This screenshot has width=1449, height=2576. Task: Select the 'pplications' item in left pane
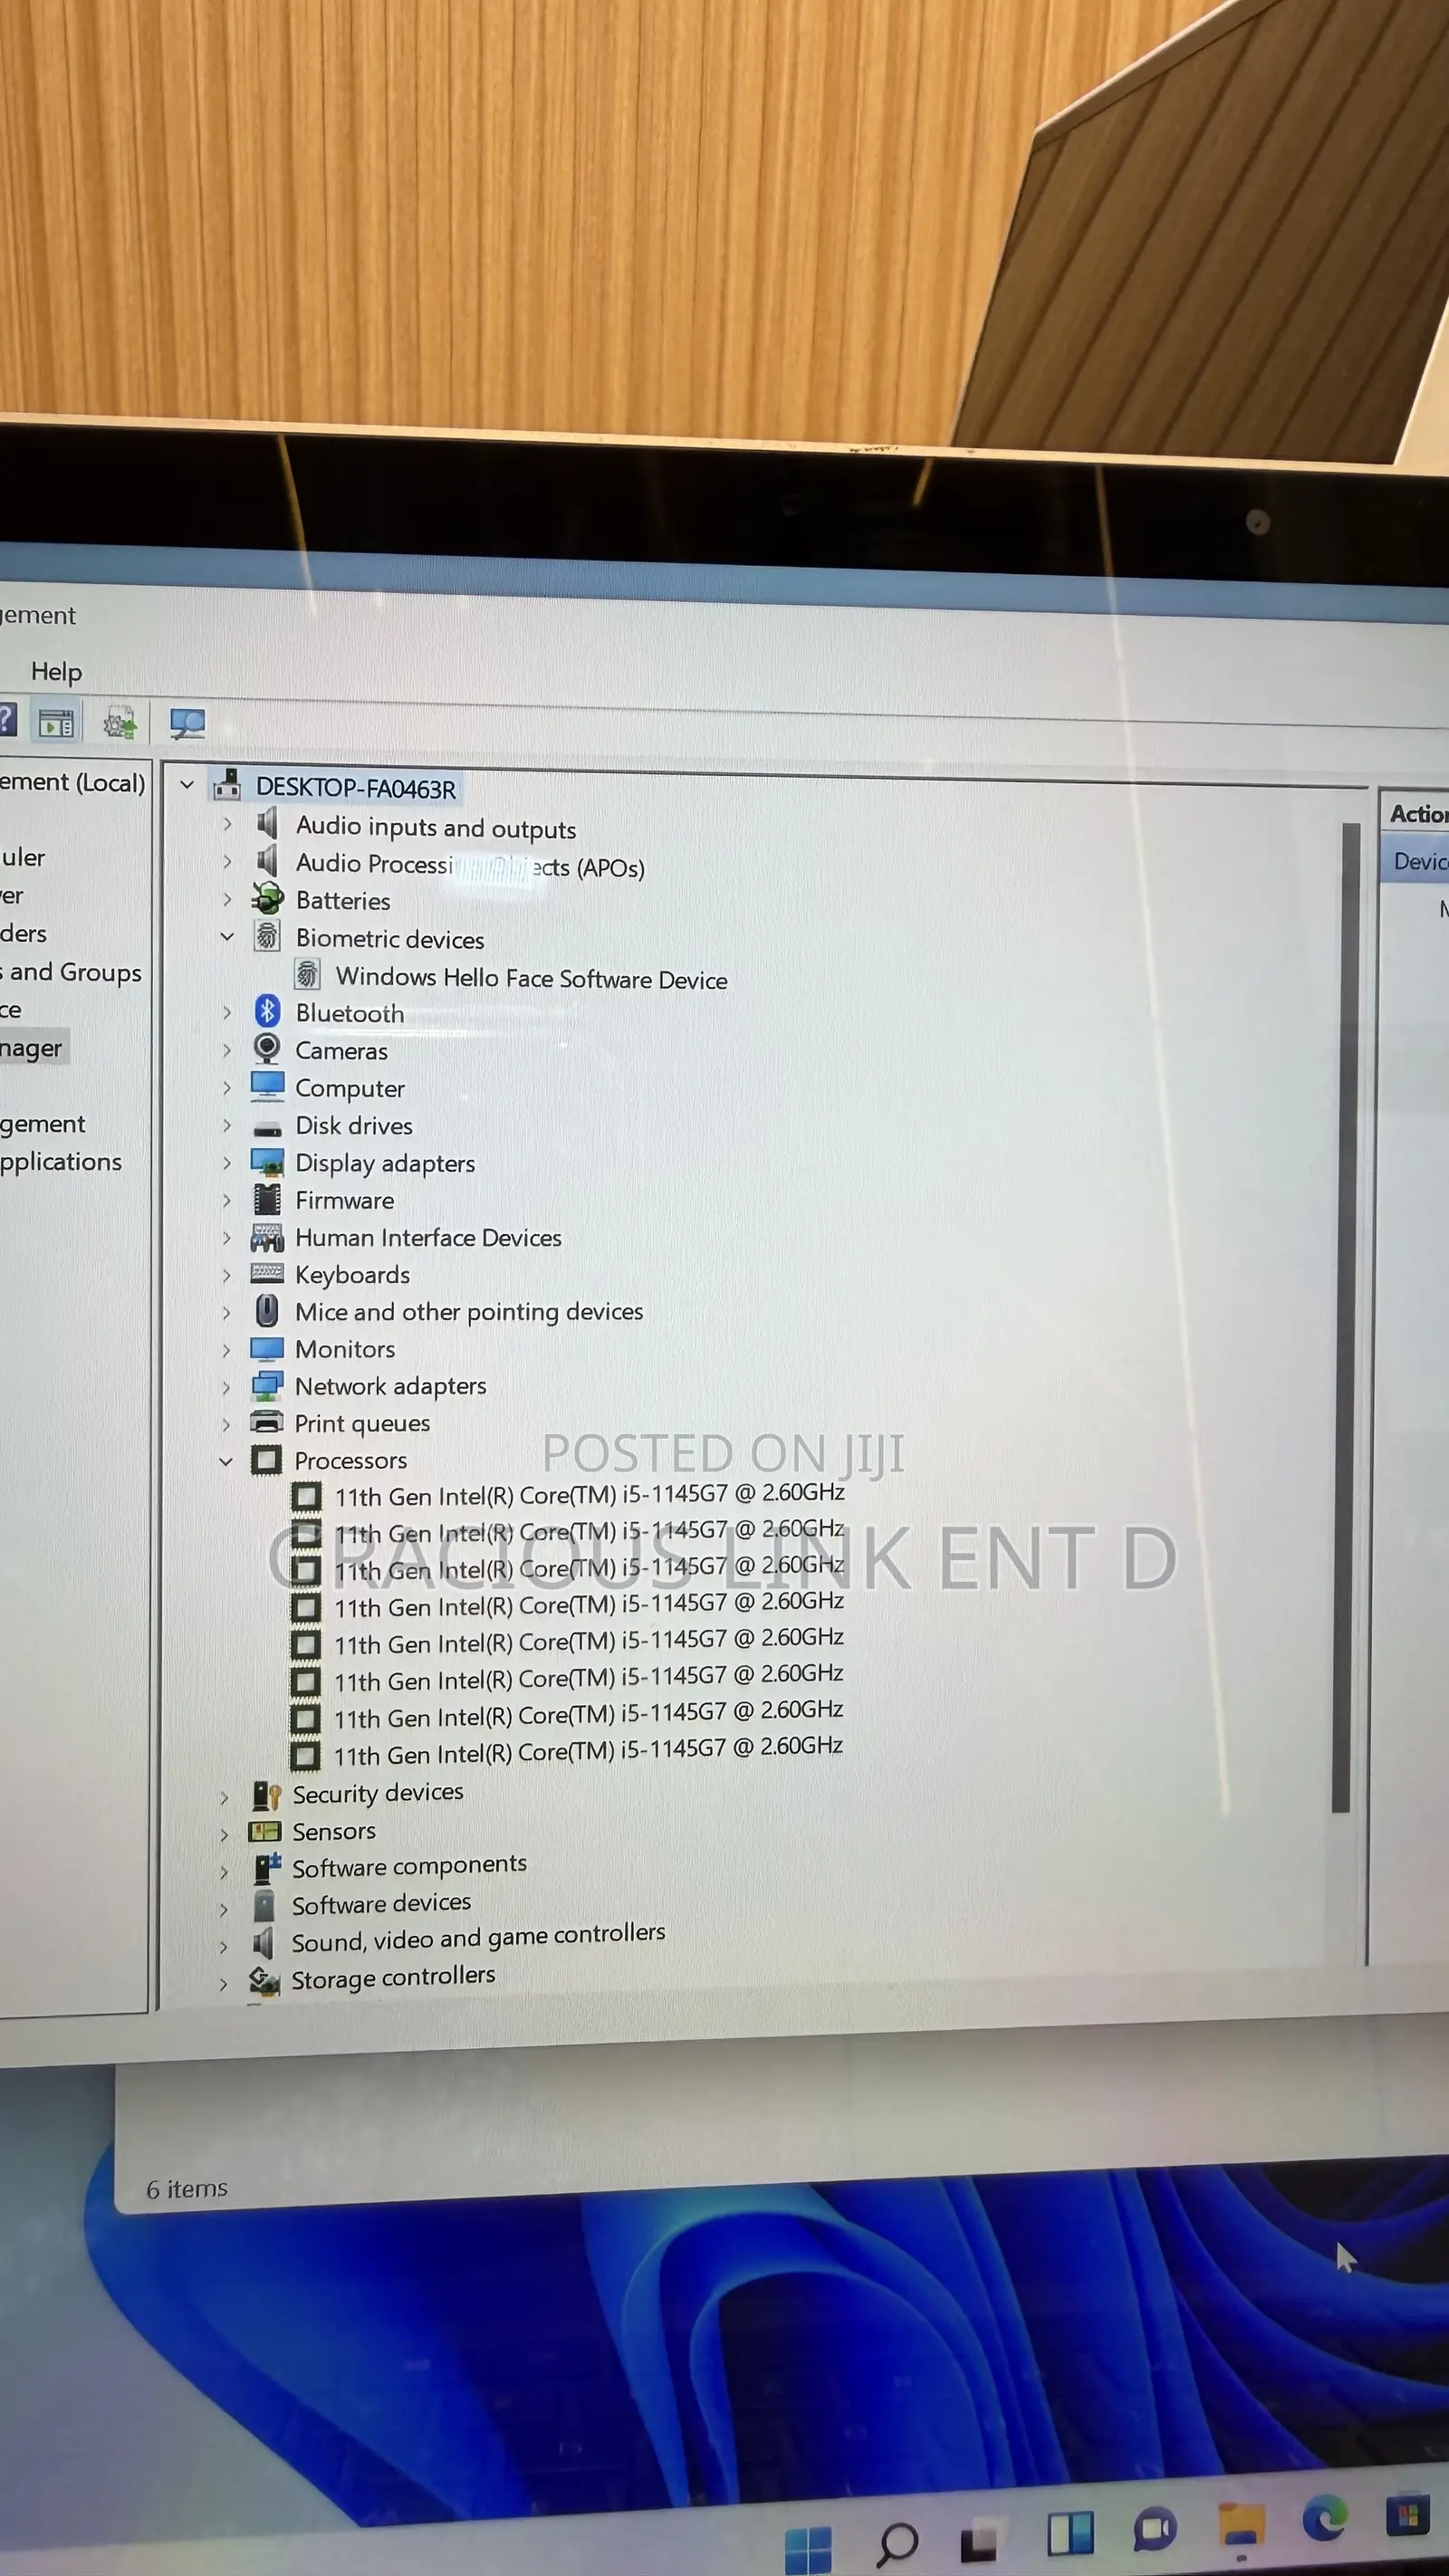[61, 1162]
